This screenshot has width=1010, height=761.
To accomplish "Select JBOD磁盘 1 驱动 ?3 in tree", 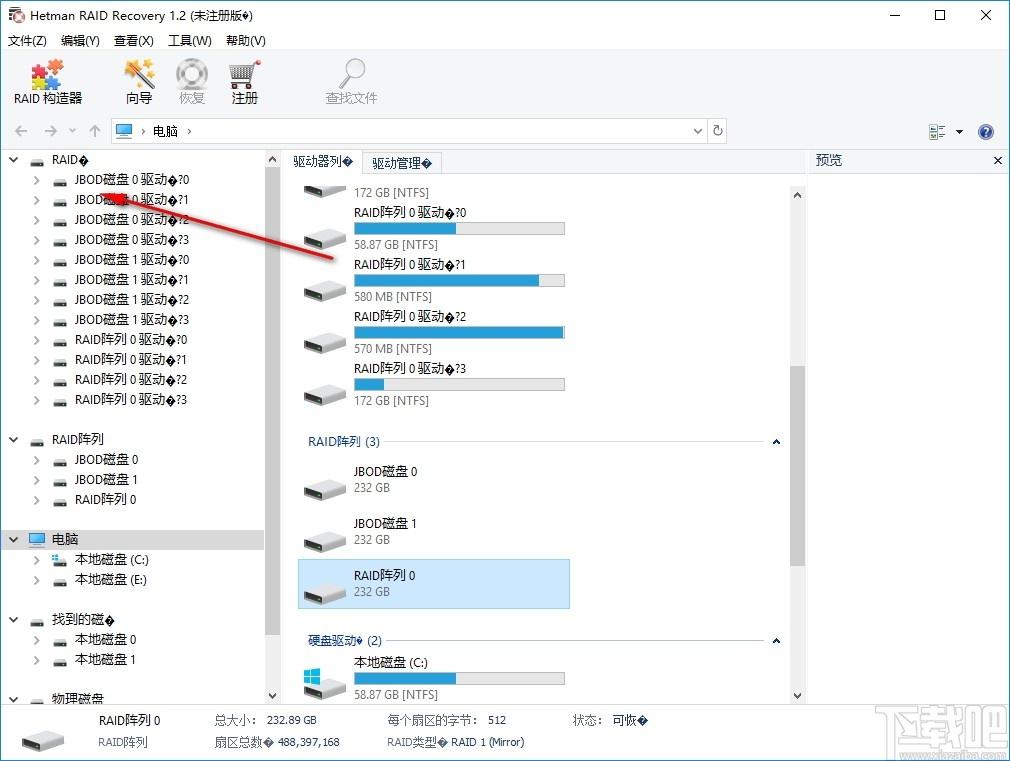I will [131, 320].
